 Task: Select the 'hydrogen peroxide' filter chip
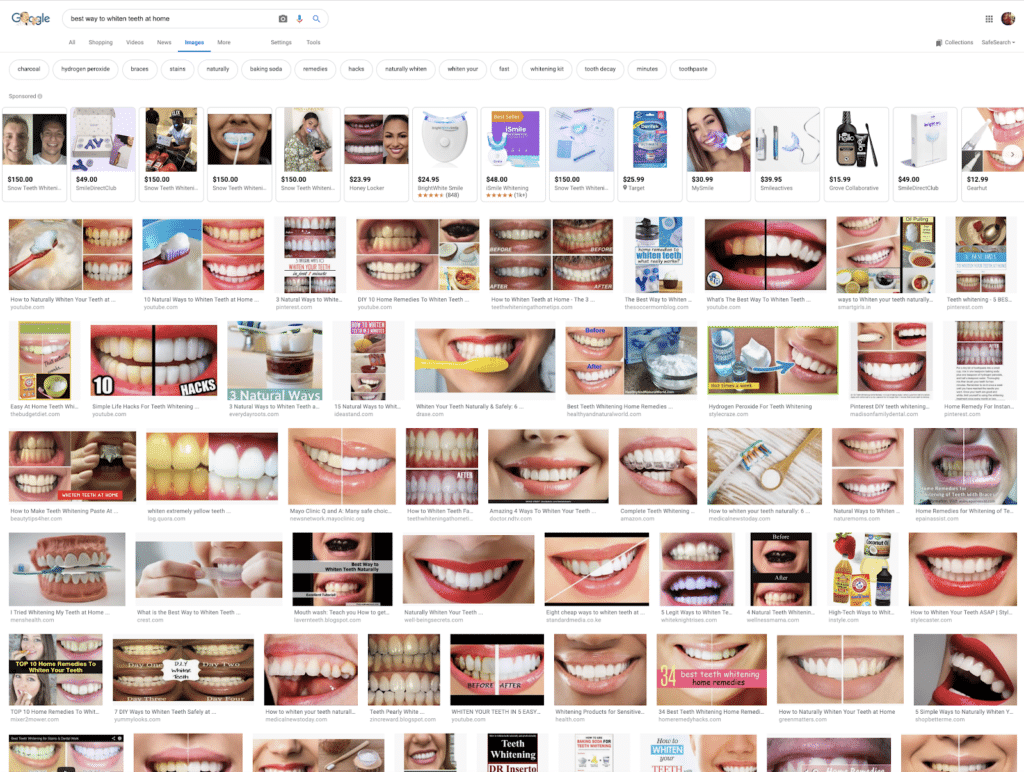[x=87, y=69]
